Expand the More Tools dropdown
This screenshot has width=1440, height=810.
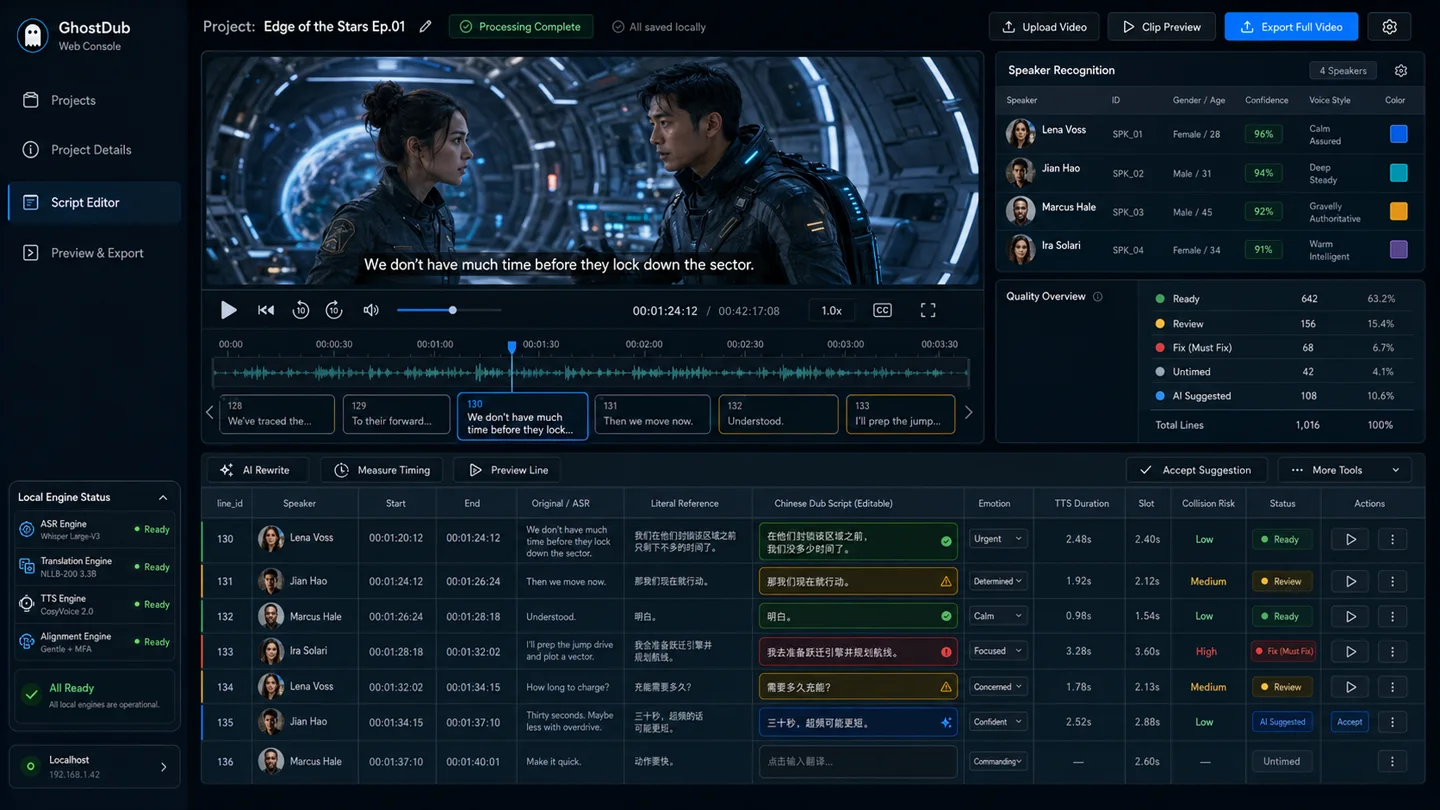click(x=1344, y=470)
